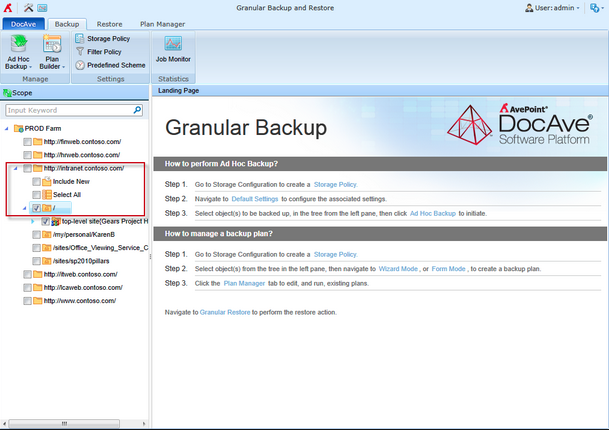Viewport: 609px width, 430px height.
Task: Select the Landing Page tab
Action: tap(178, 91)
